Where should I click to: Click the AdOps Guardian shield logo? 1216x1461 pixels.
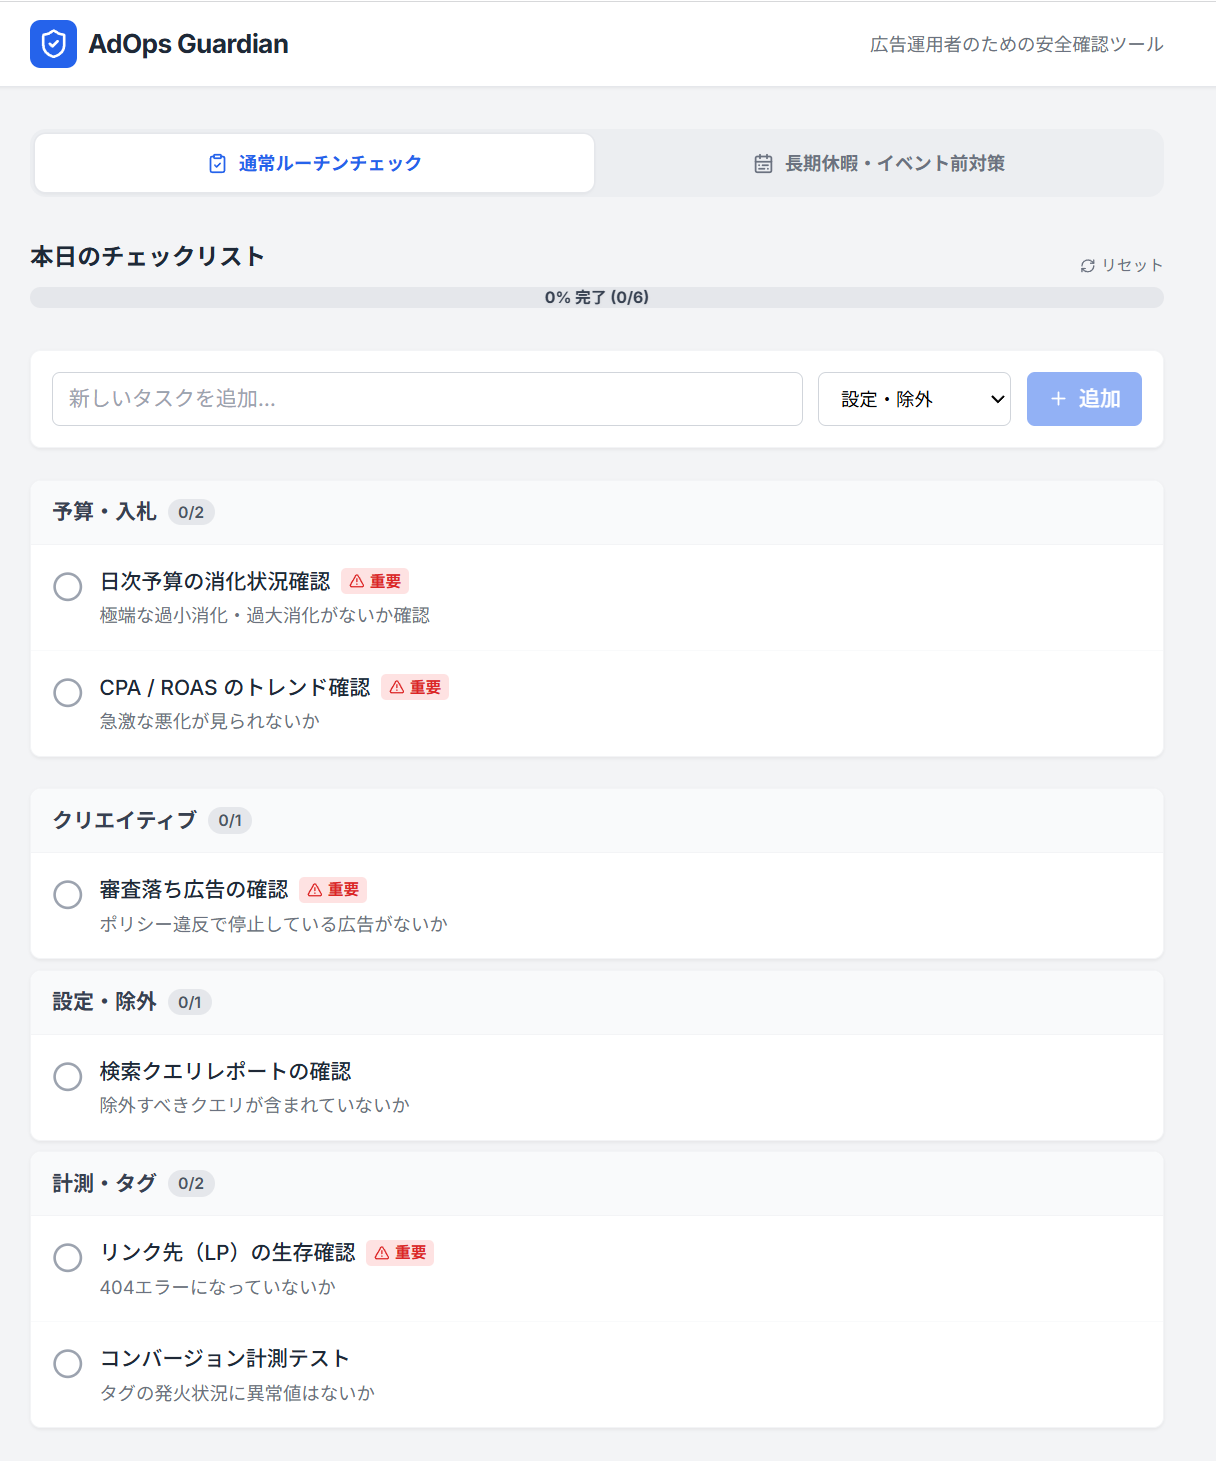pyautogui.click(x=53, y=44)
